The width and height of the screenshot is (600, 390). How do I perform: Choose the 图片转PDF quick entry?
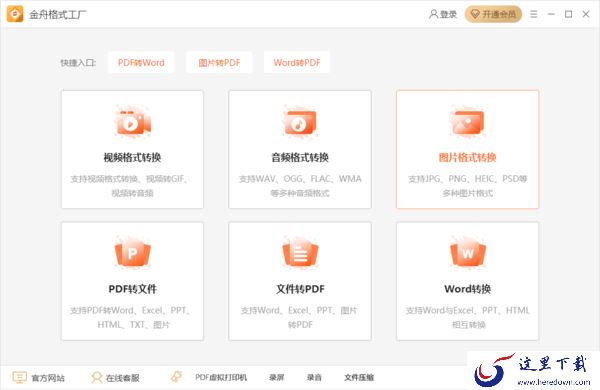(219, 62)
